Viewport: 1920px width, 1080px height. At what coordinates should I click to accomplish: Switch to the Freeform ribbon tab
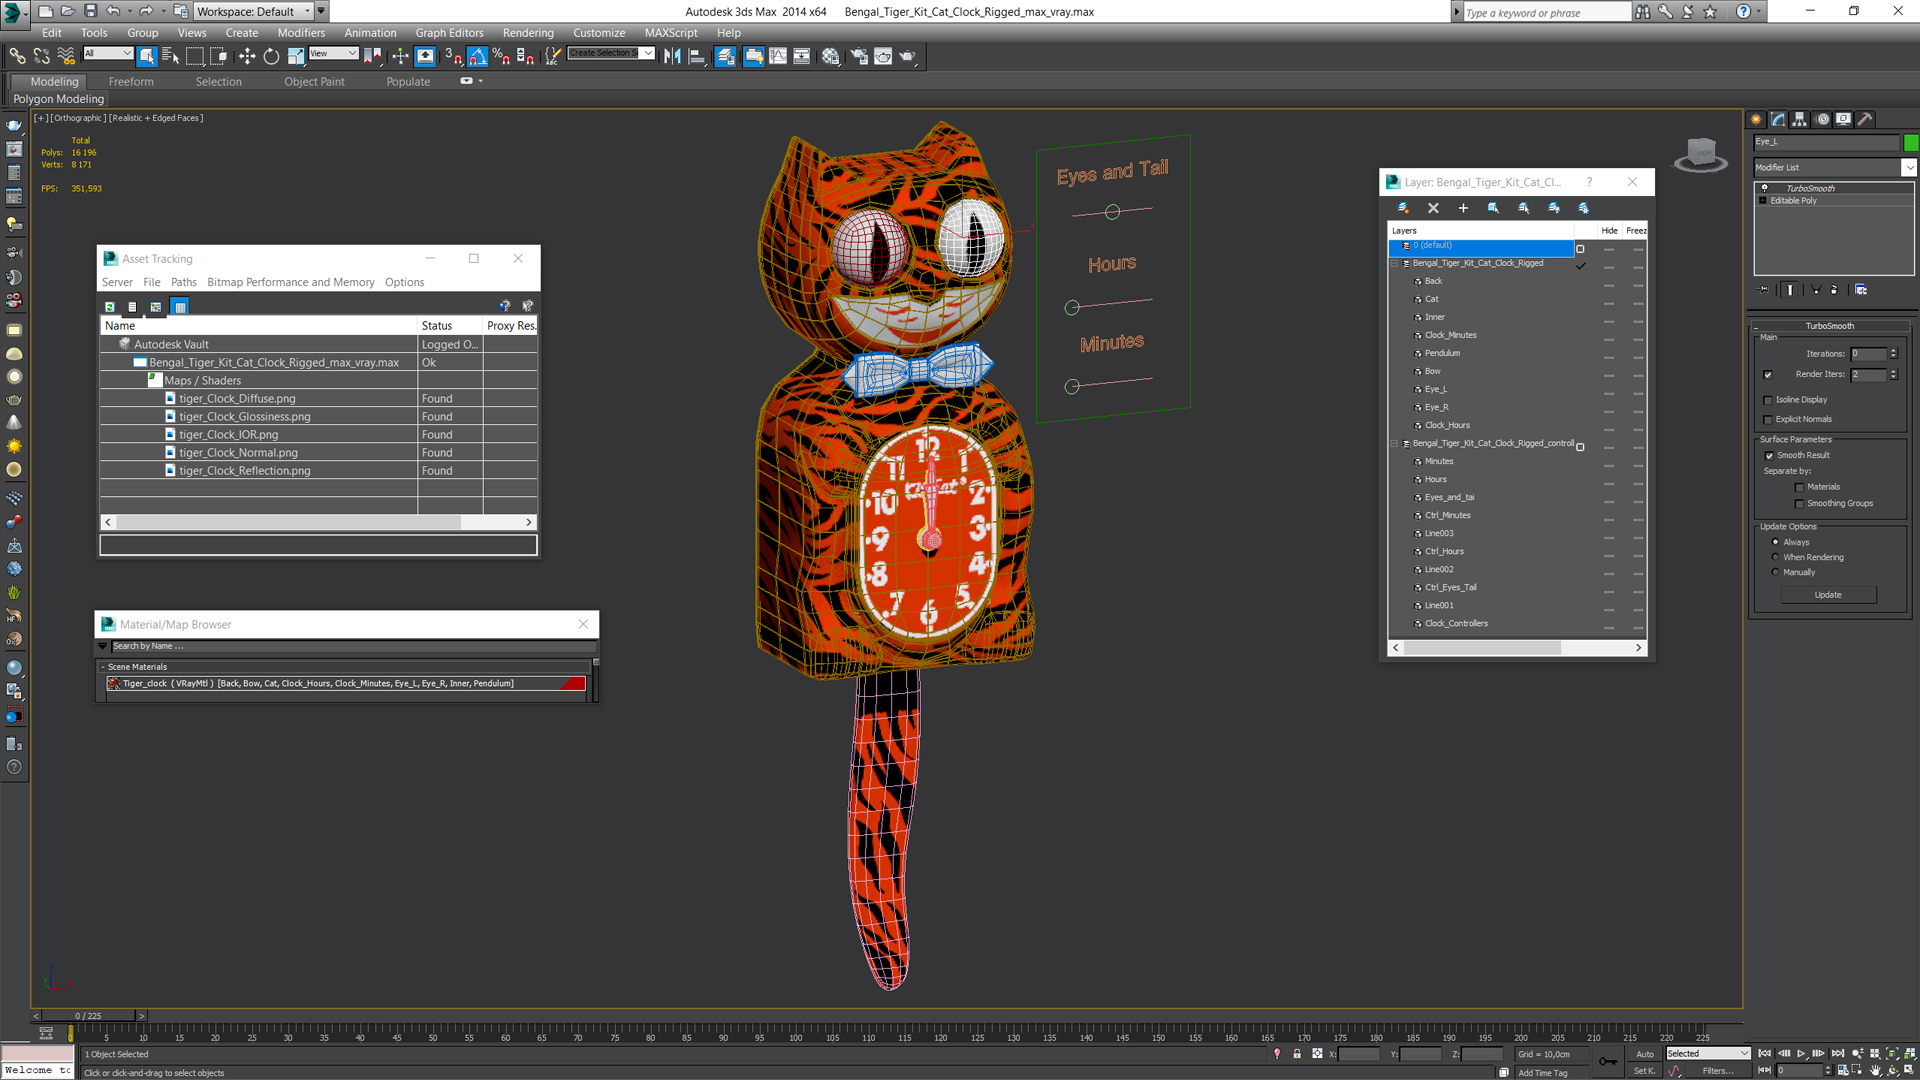[131, 82]
